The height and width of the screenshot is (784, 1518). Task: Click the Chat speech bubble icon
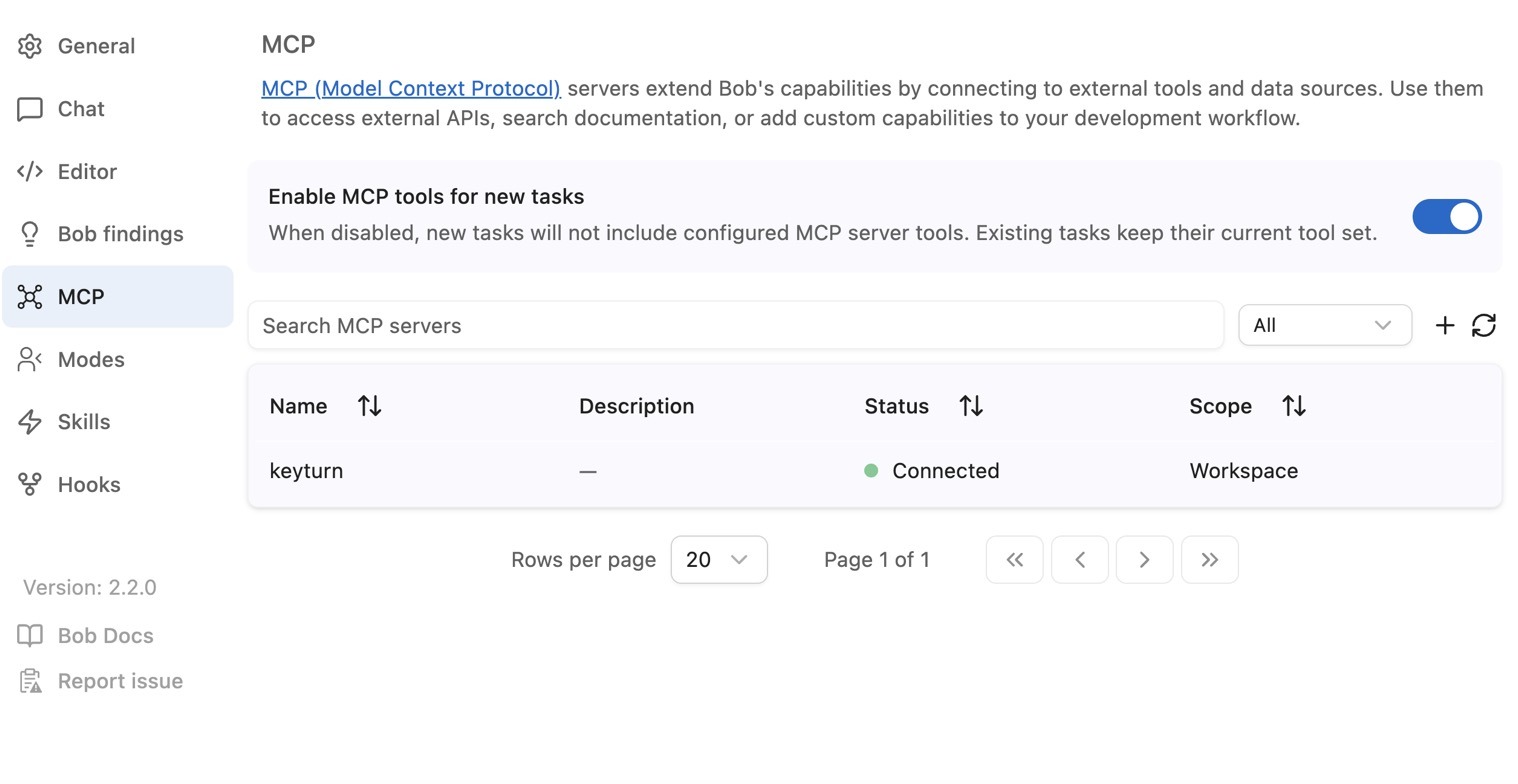pos(30,109)
